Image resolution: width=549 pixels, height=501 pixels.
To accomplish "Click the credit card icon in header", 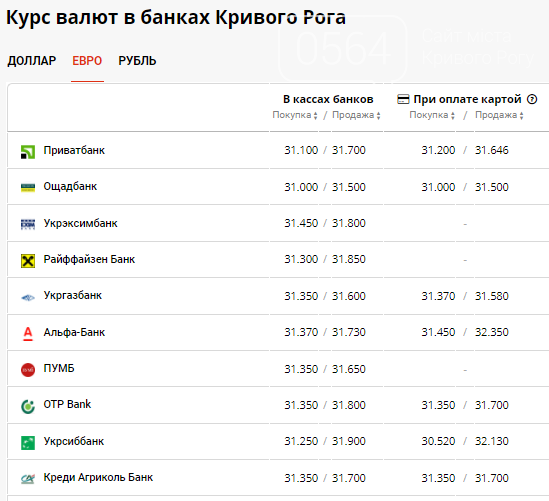I will pyautogui.click(x=403, y=99).
